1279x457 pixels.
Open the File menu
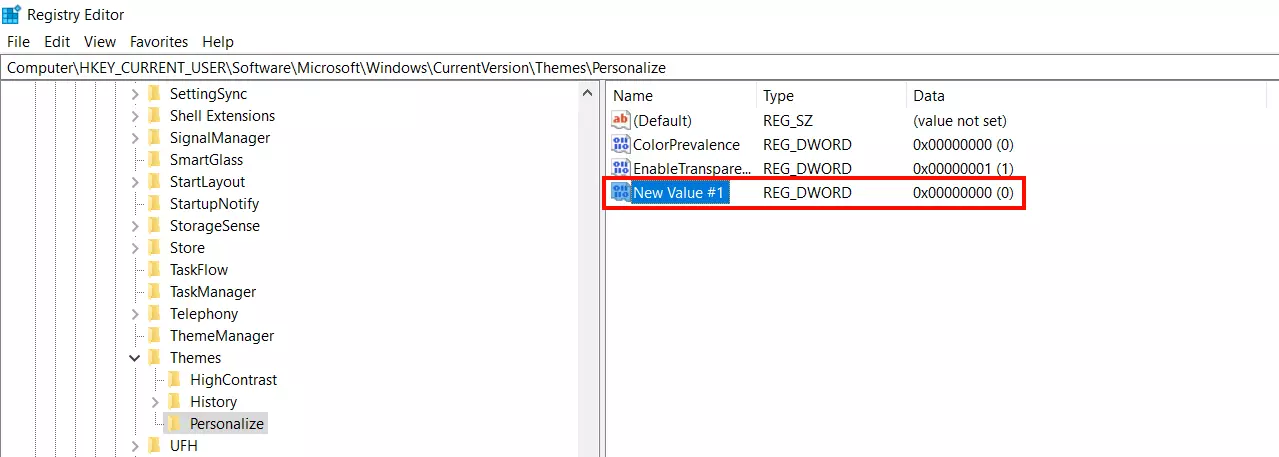click(x=18, y=42)
